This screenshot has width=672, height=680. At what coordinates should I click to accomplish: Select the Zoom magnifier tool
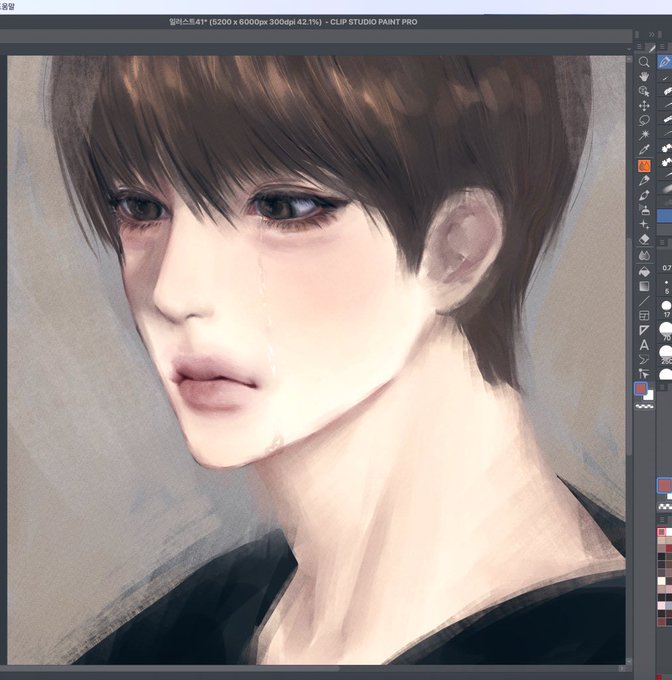(644, 62)
